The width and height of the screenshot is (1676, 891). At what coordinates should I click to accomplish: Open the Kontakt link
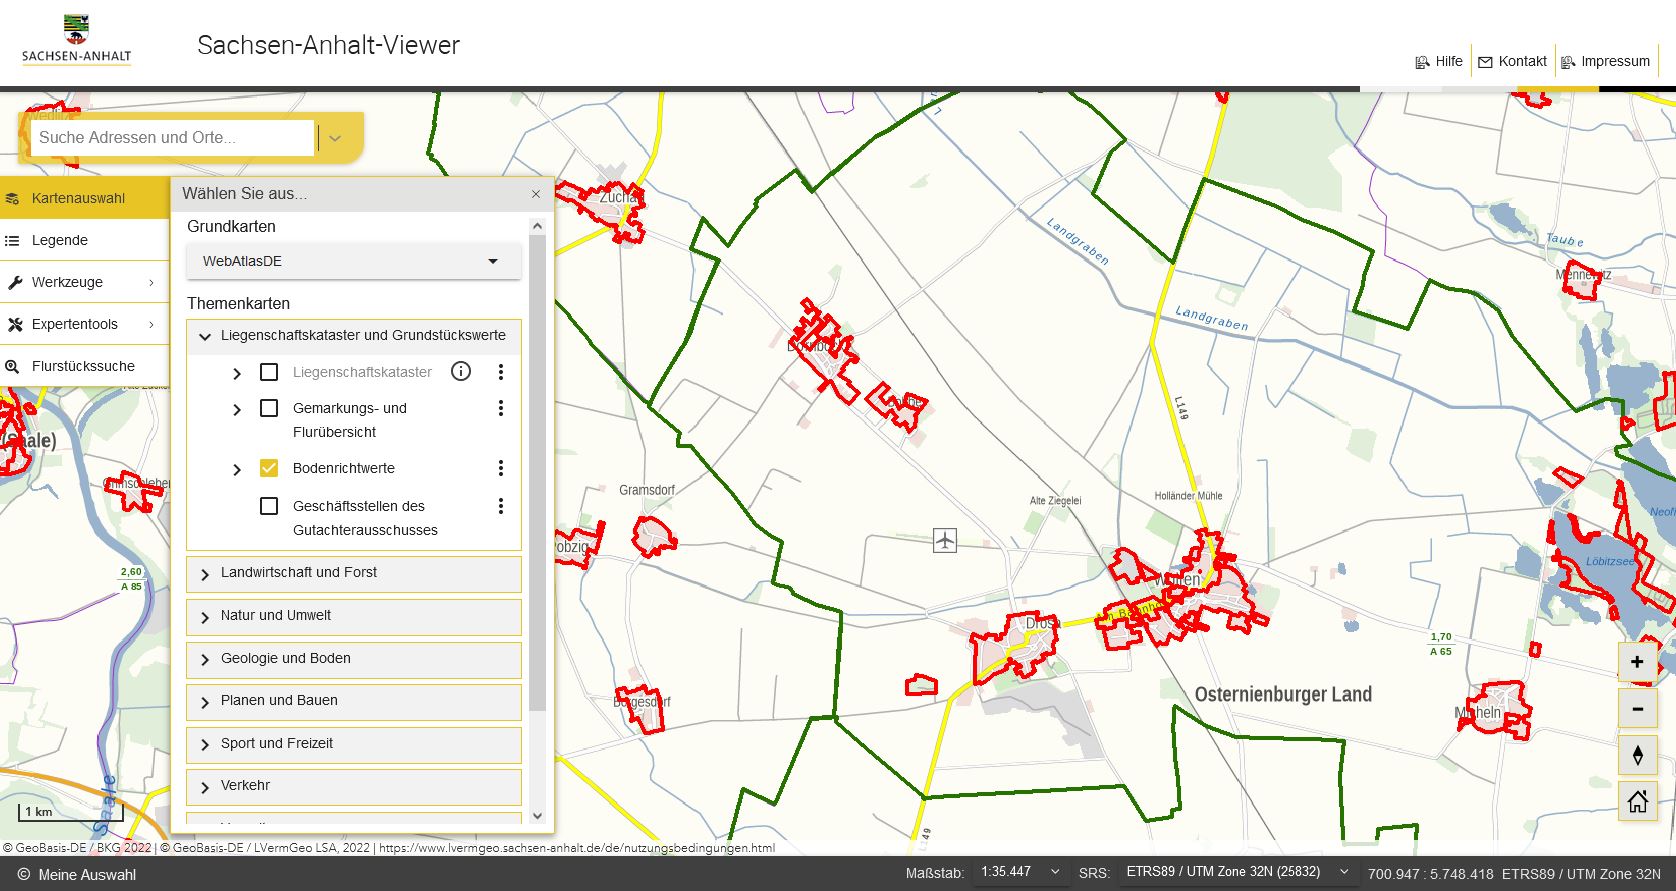[1512, 61]
